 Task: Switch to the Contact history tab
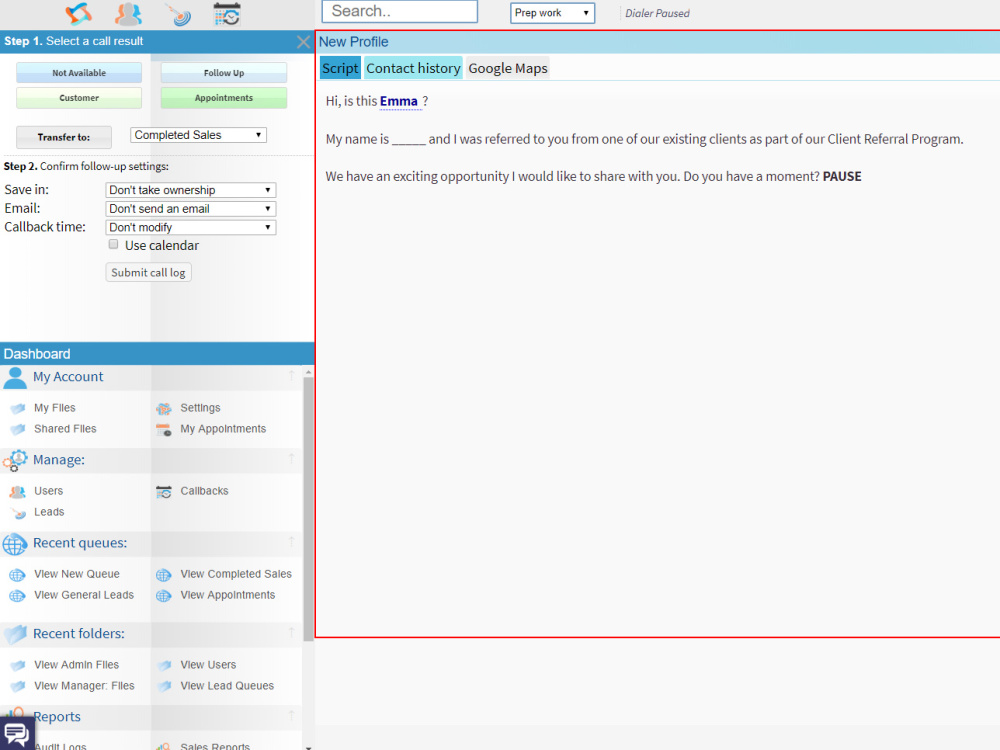[x=413, y=68]
